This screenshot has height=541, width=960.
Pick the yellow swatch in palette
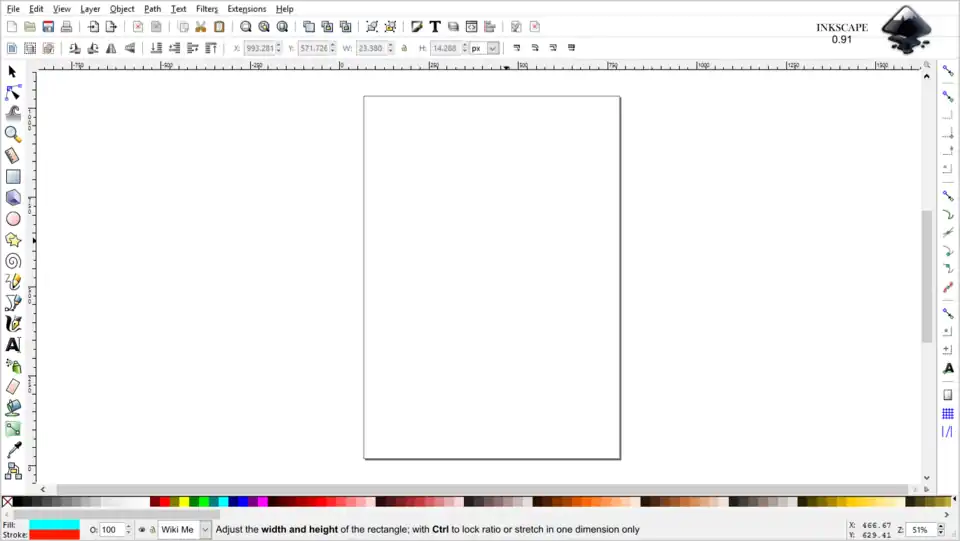pos(185,502)
